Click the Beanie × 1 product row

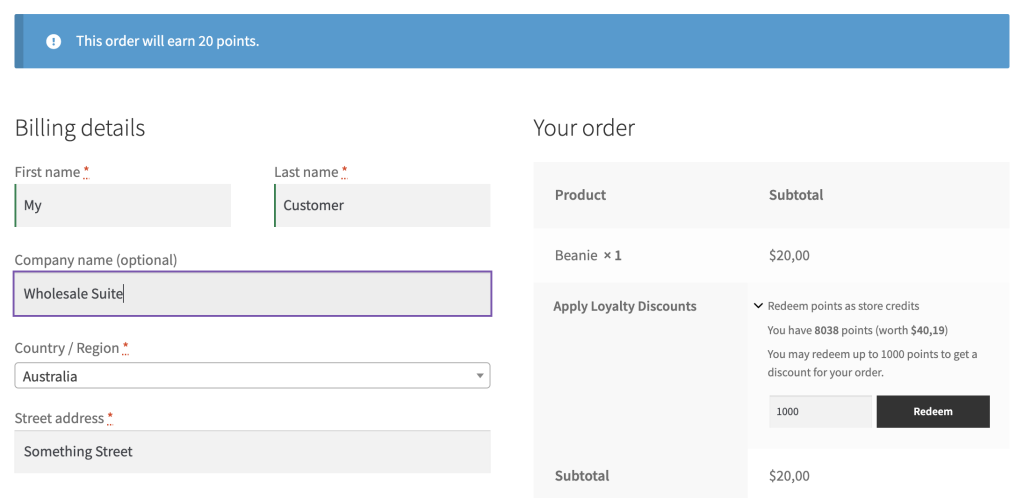coord(588,255)
